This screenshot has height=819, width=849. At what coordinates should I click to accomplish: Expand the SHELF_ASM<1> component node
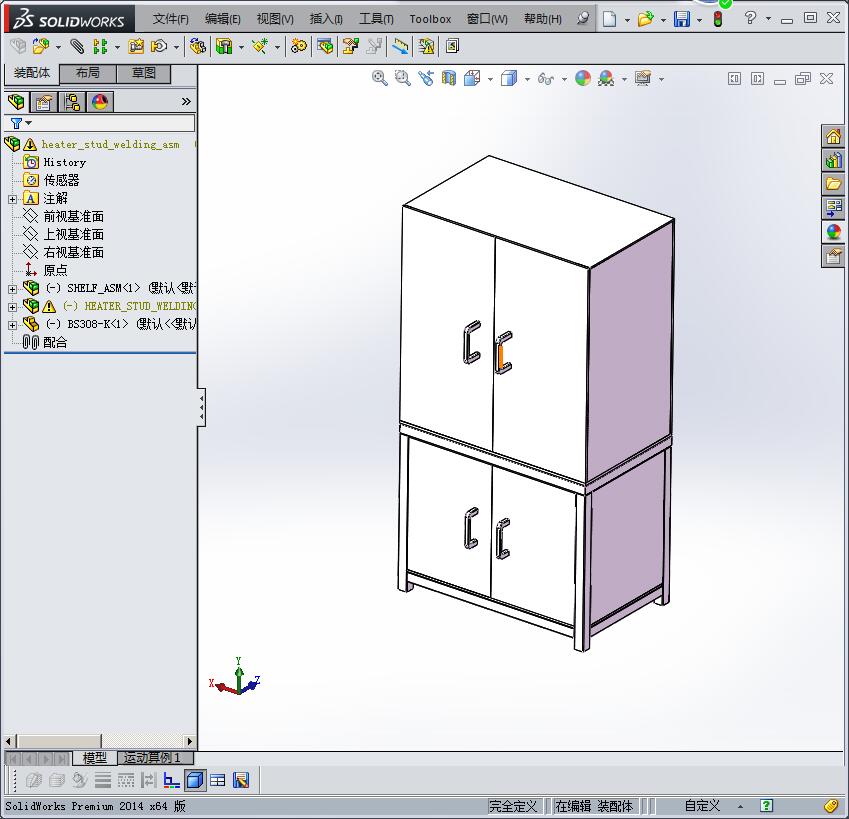coord(12,289)
